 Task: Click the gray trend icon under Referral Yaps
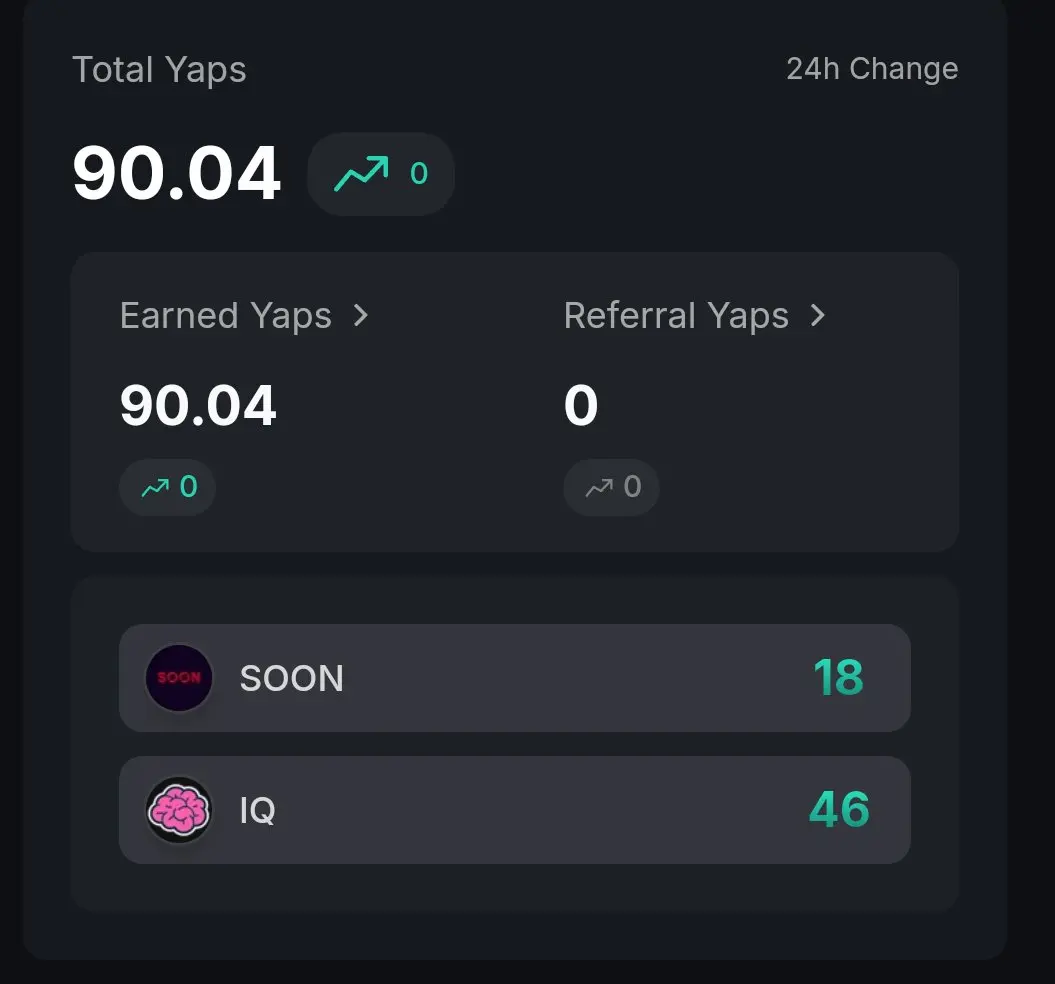[599, 487]
